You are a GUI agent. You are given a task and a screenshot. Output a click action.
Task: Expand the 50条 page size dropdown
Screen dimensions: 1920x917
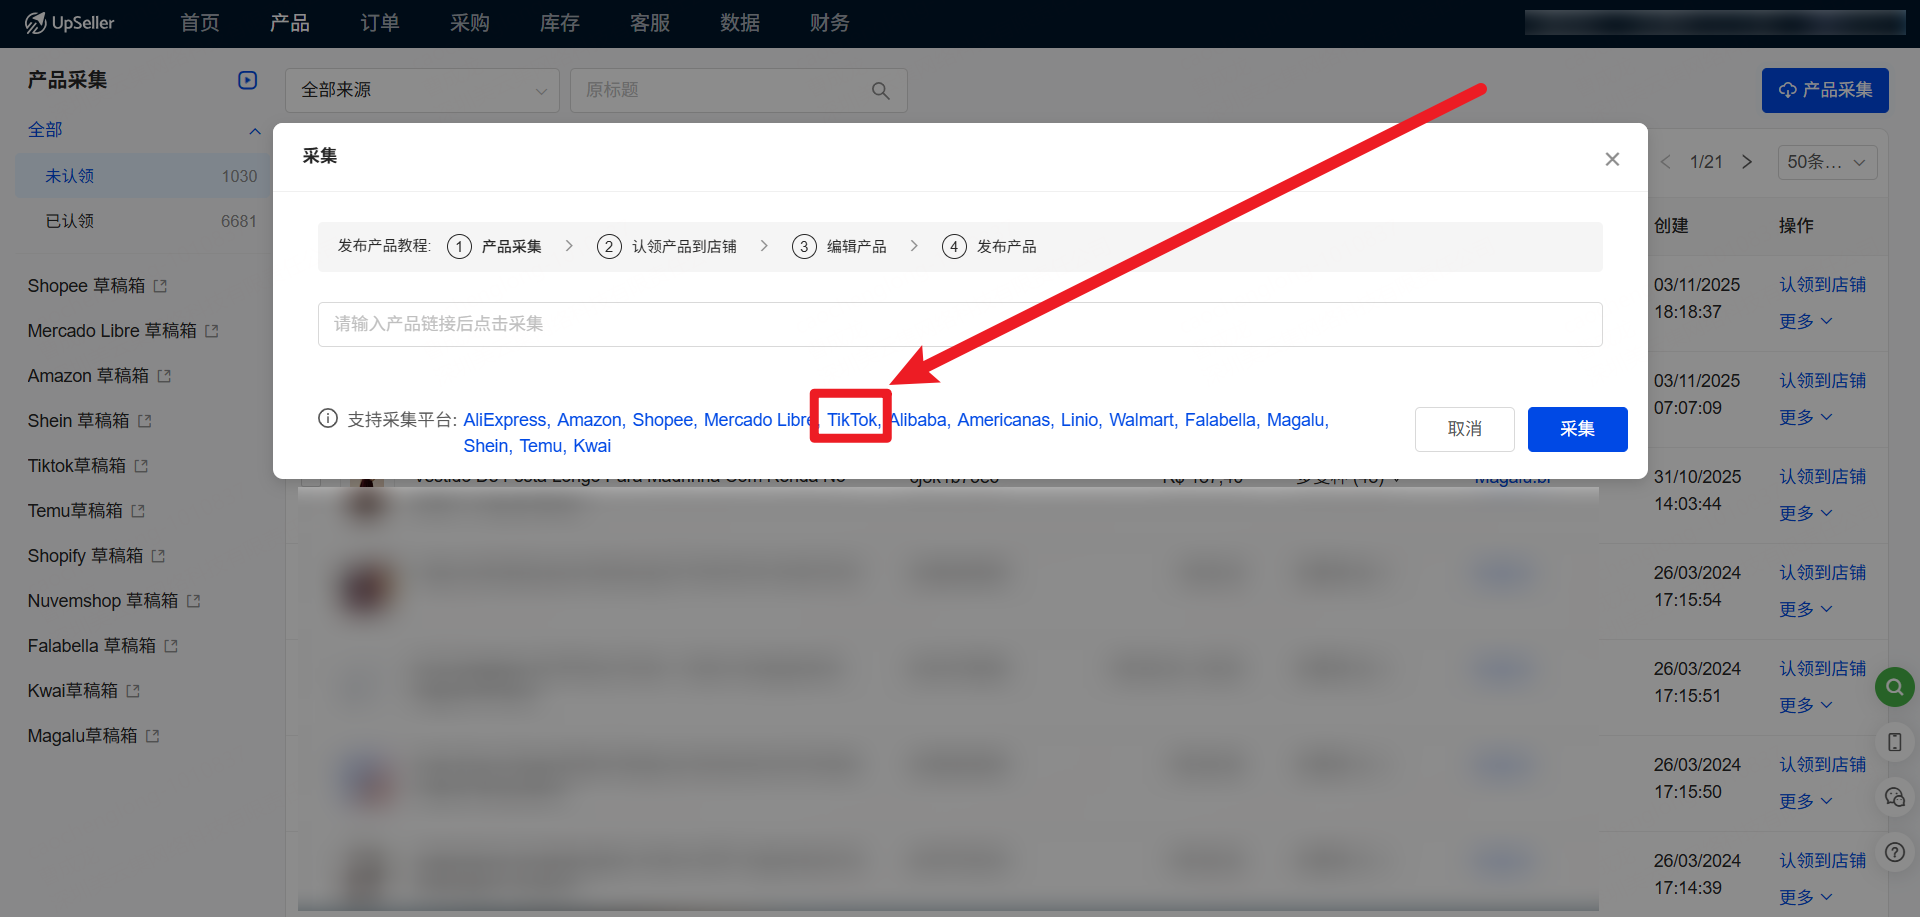(1826, 162)
